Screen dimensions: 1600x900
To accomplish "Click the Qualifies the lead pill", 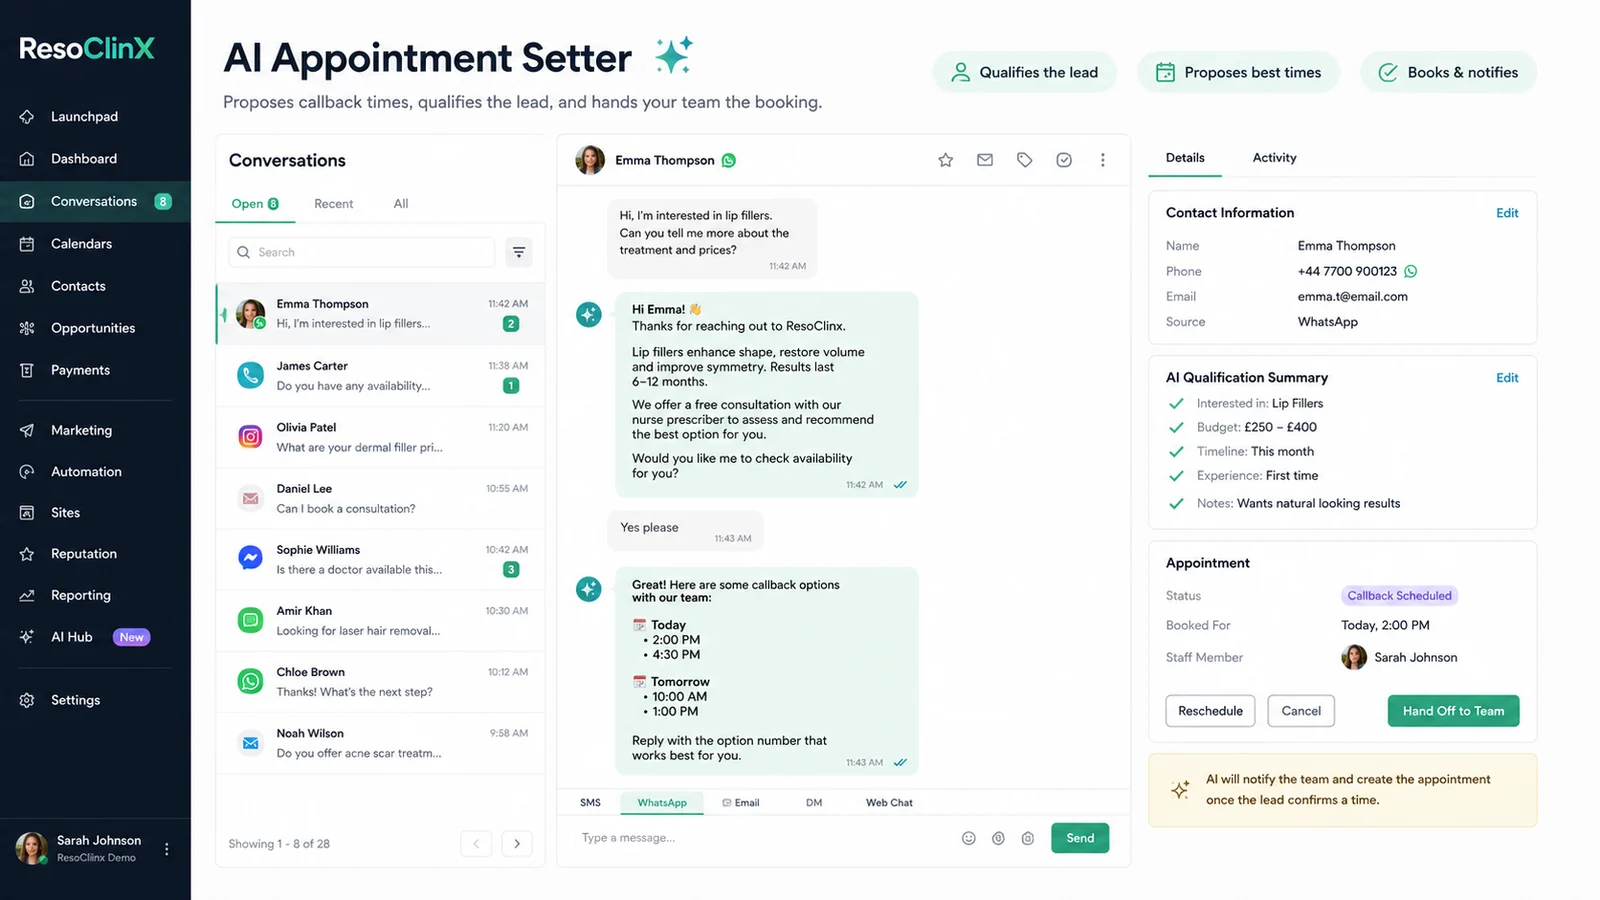I will point(1025,72).
